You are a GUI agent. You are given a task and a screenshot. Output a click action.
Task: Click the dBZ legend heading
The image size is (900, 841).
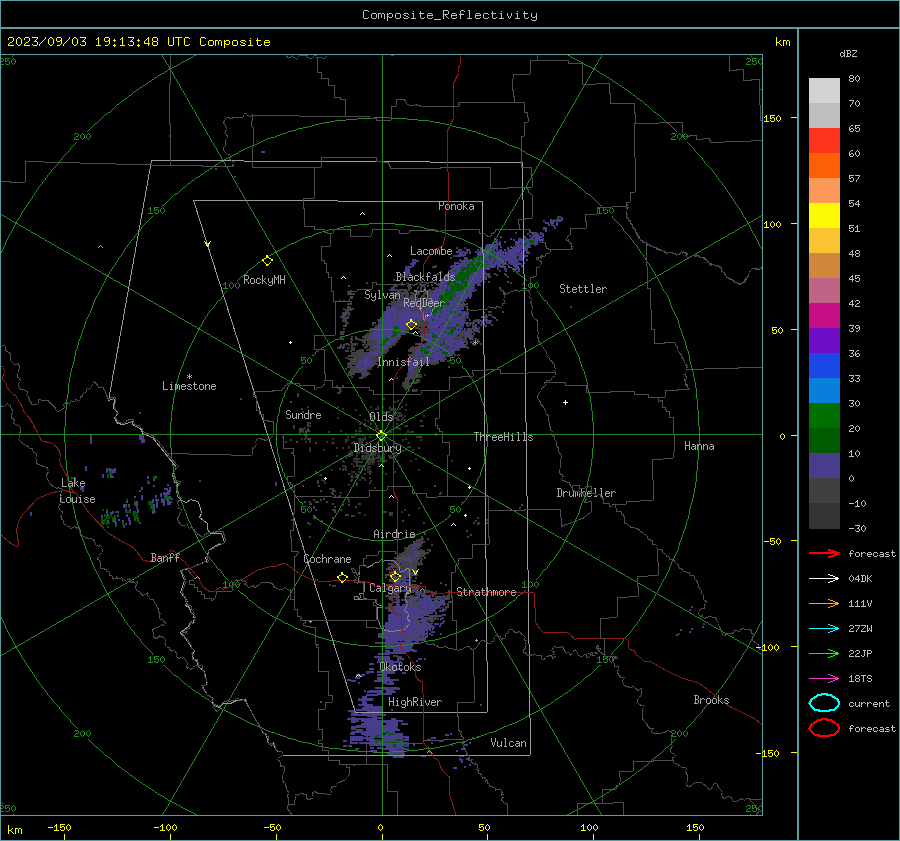[848, 53]
